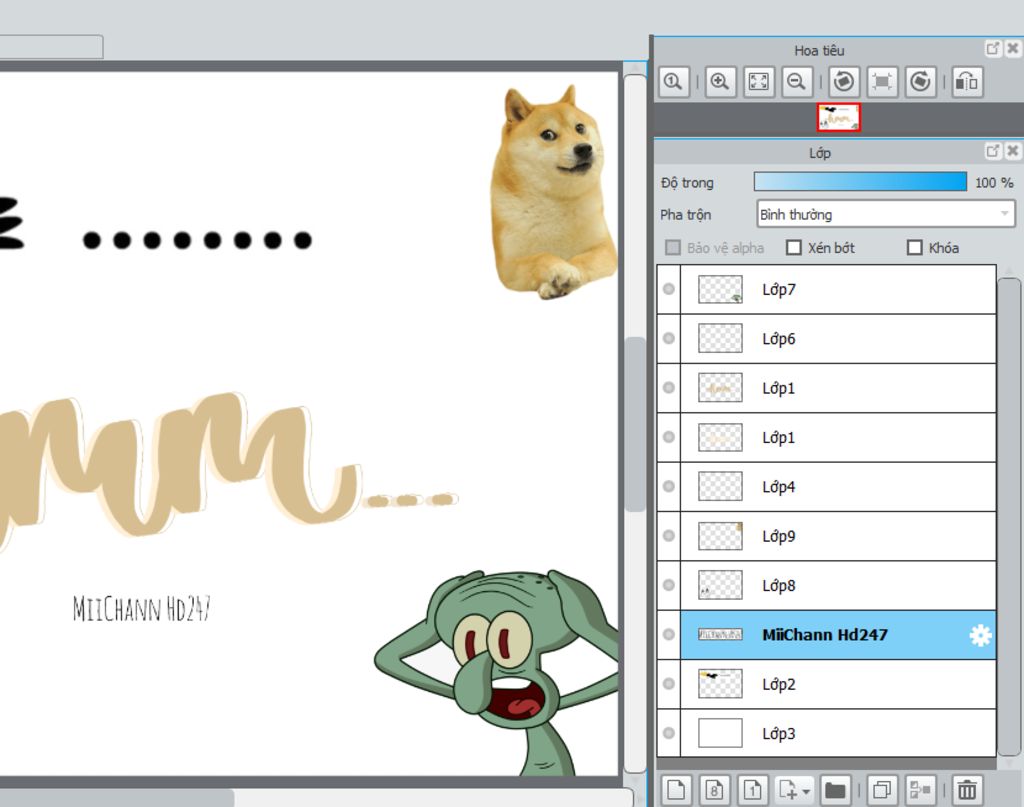Delete the selected layer
Image resolution: width=1024 pixels, height=807 pixels.
[x=967, y=790]
